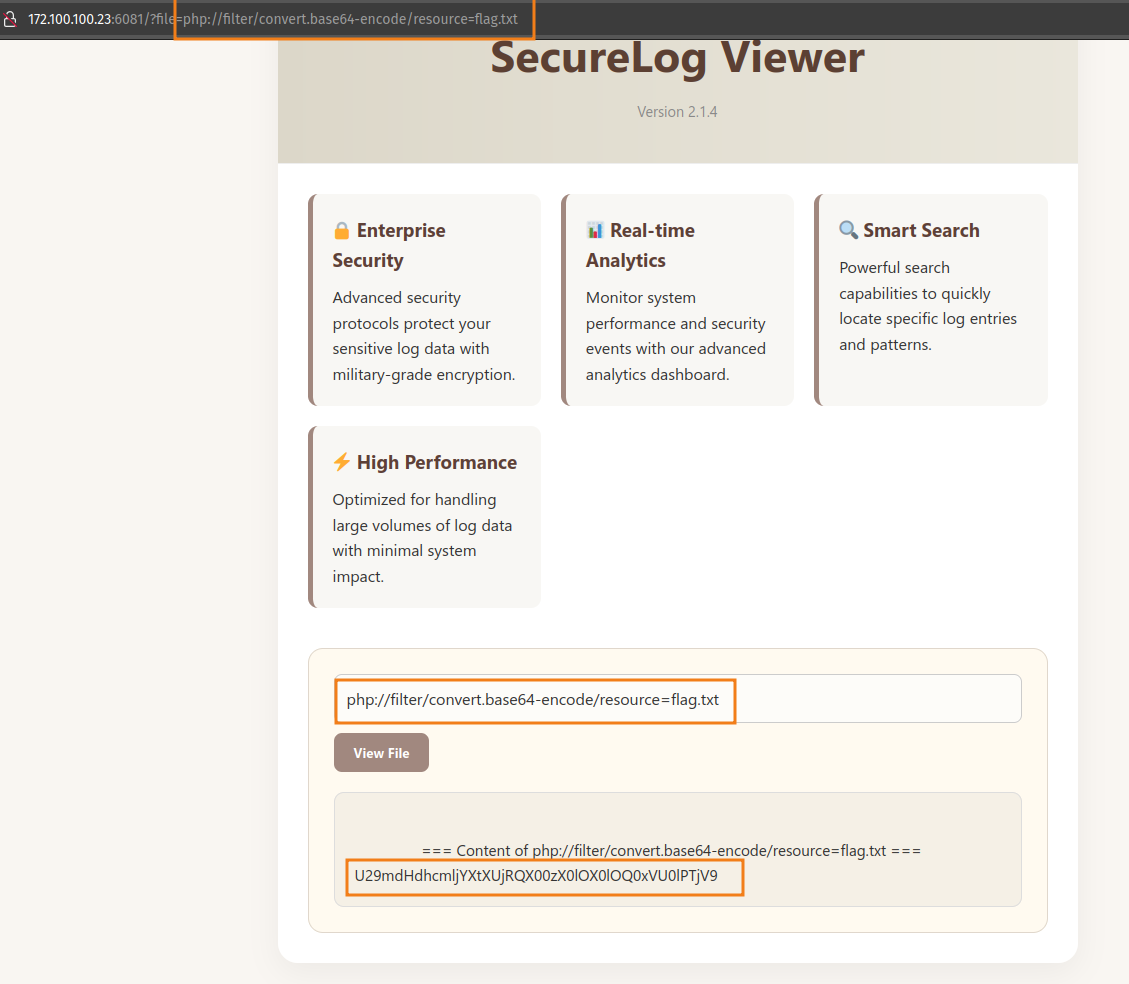The width and height of the screenshot is (1129, 984).
Task: Click the insecure connection icon in address bar
Action: 11,20
